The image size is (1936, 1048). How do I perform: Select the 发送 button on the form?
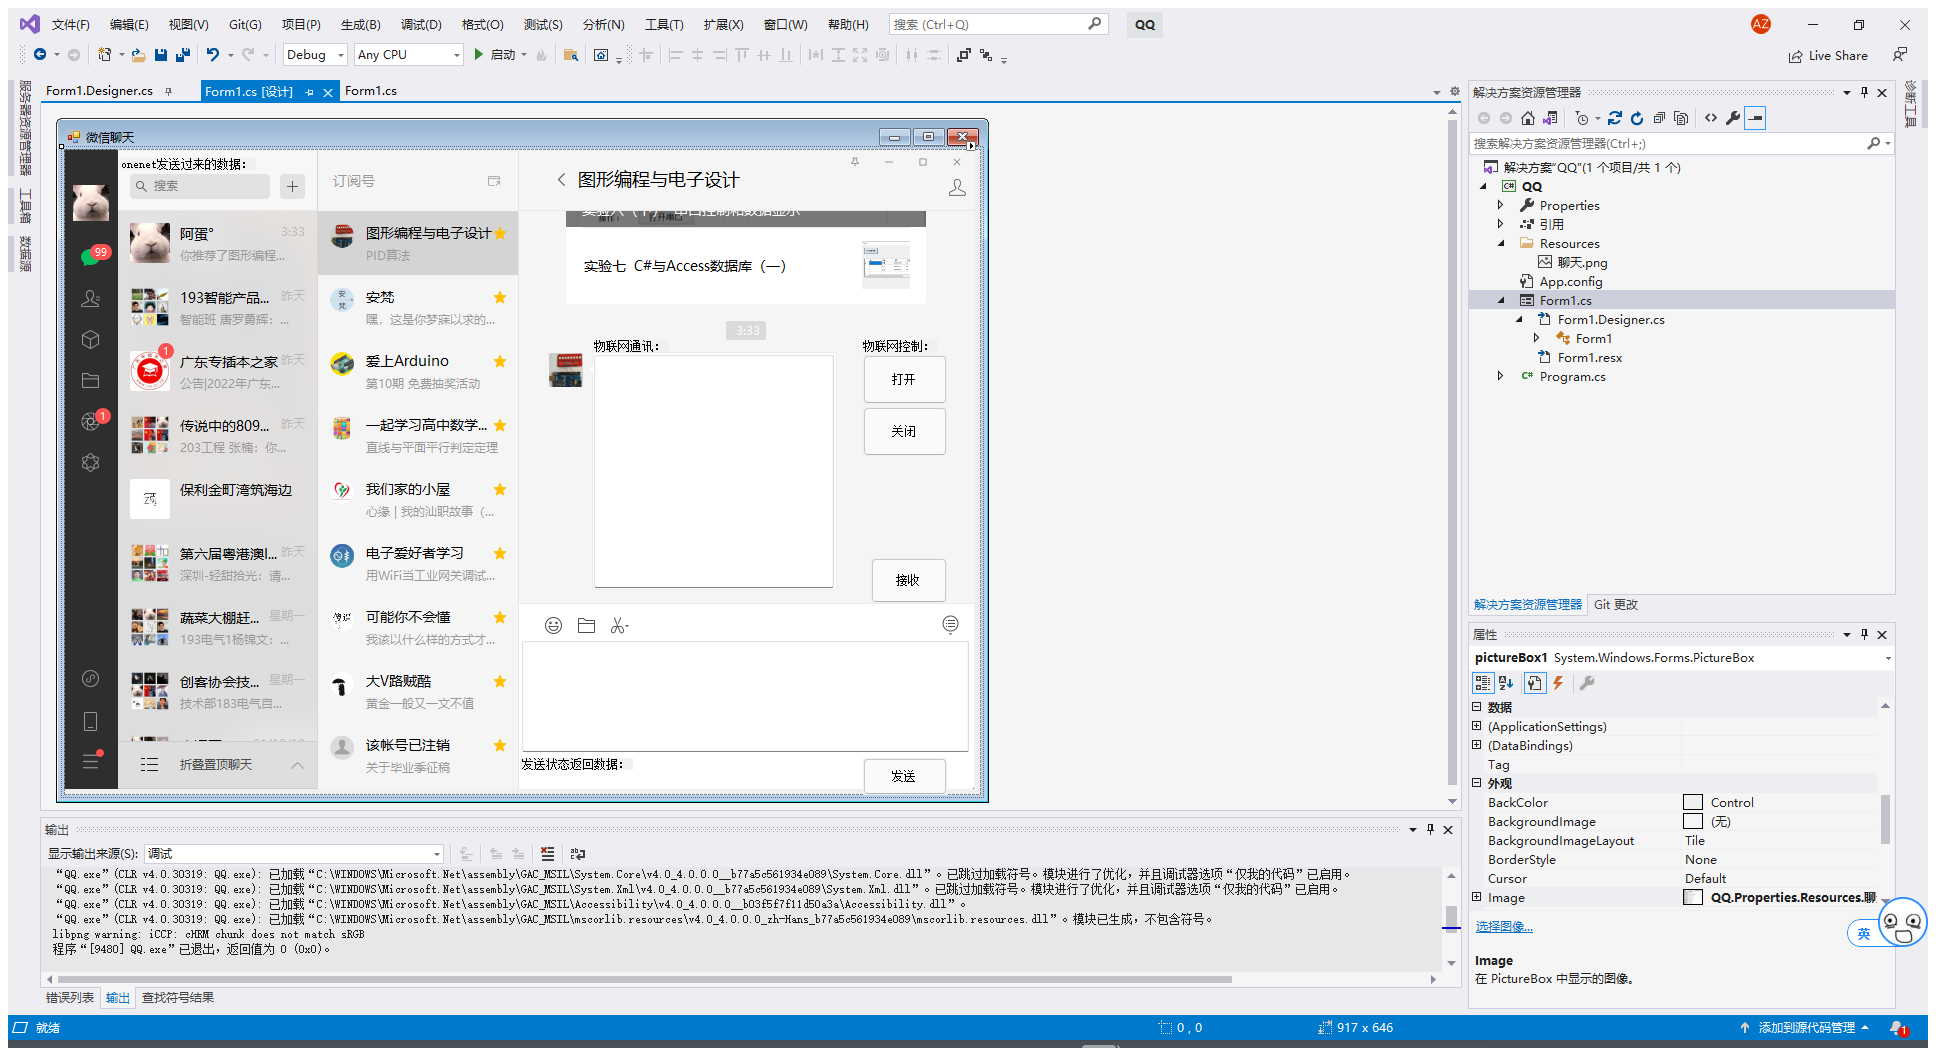[x=904, y=776]
